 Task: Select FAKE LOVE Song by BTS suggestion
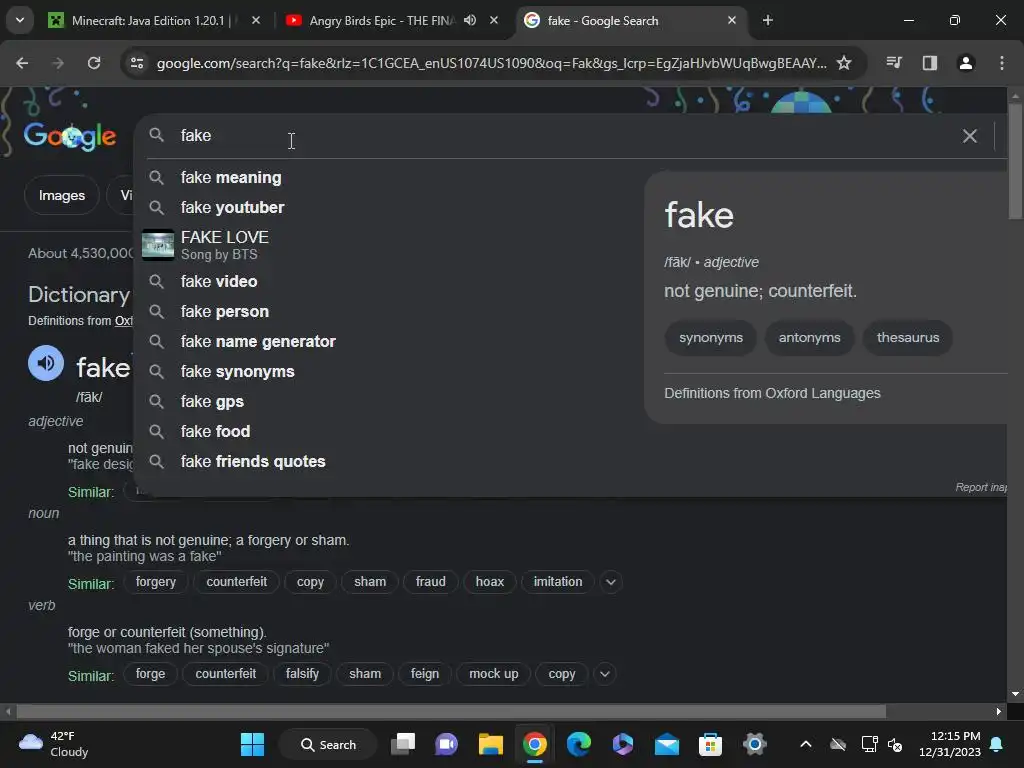(x=224, y=245)
